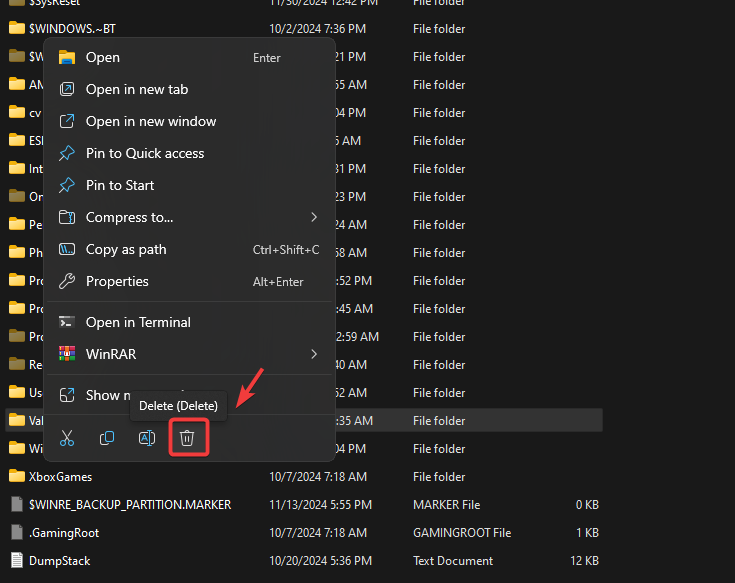This screenshot has width=735, height=583.
Task: Click the Cut scissors icon
Action: (x=67, y=438)
